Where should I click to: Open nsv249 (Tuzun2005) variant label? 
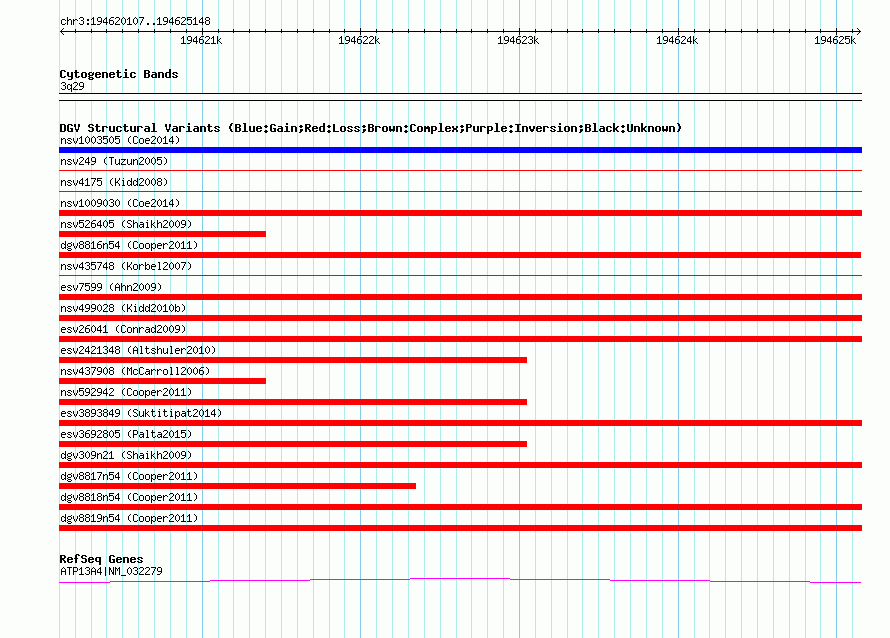[x=114, y=161]
